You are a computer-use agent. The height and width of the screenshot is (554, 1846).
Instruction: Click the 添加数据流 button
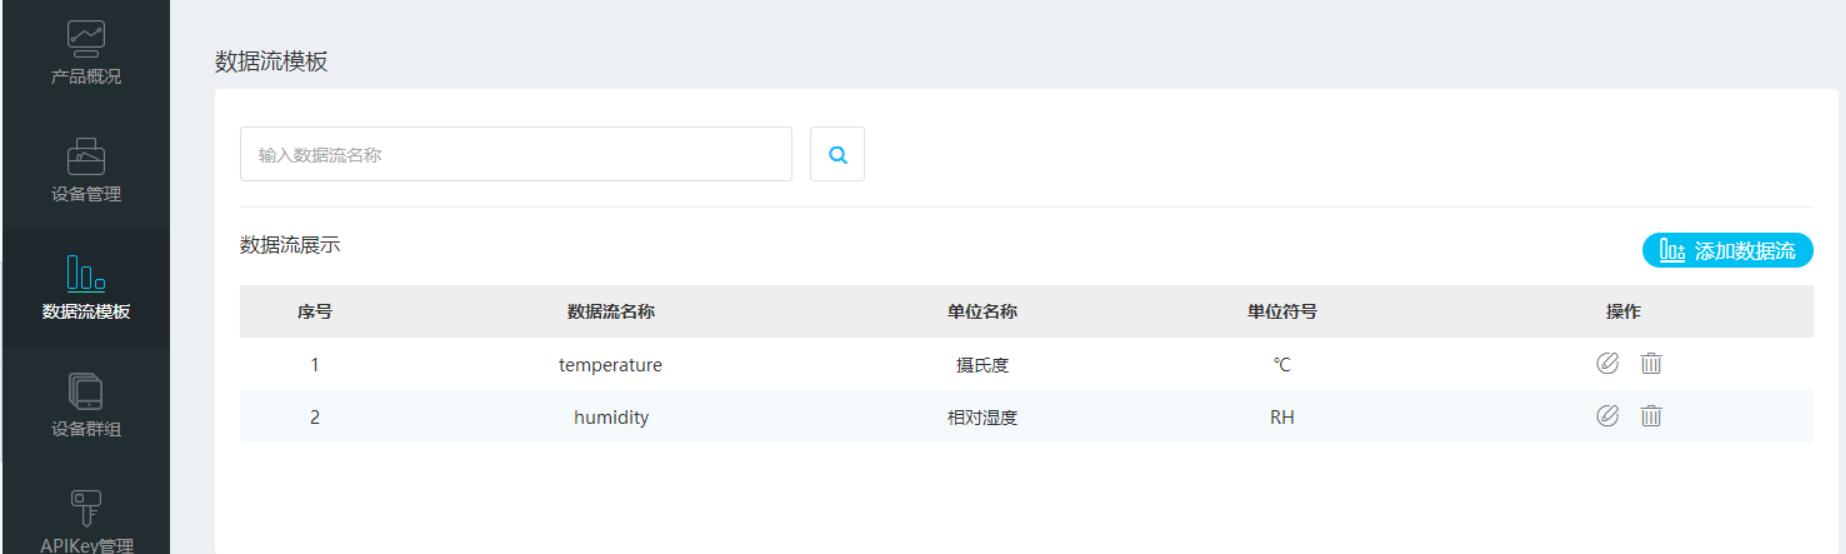pos(1727,250)
